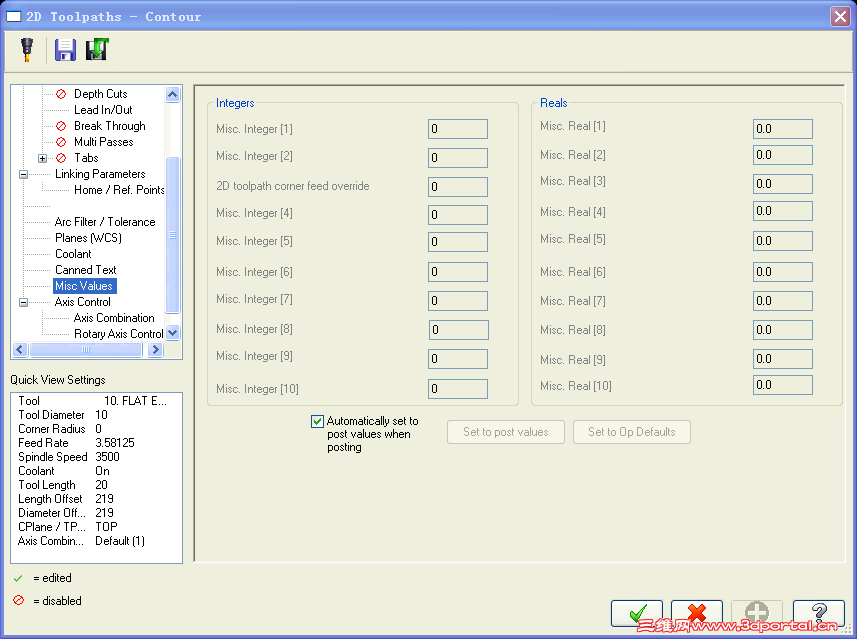Click Set to post values button
The height and width of the screenshot is (639, 857).
point(506,432)
